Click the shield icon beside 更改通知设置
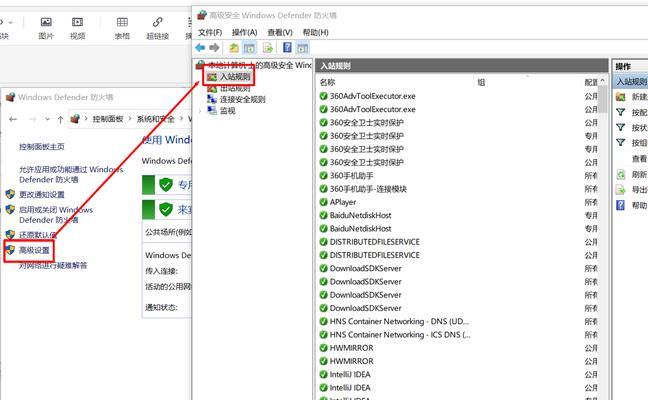 [10, 194]
